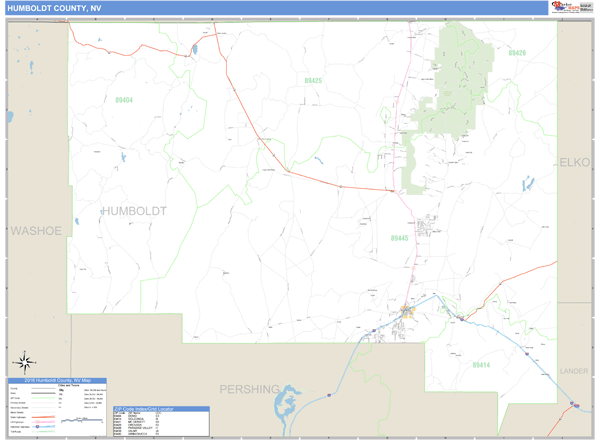600x440 pixels.
Task: Select the 89425 ZIP code label
Action: [313, 80]
